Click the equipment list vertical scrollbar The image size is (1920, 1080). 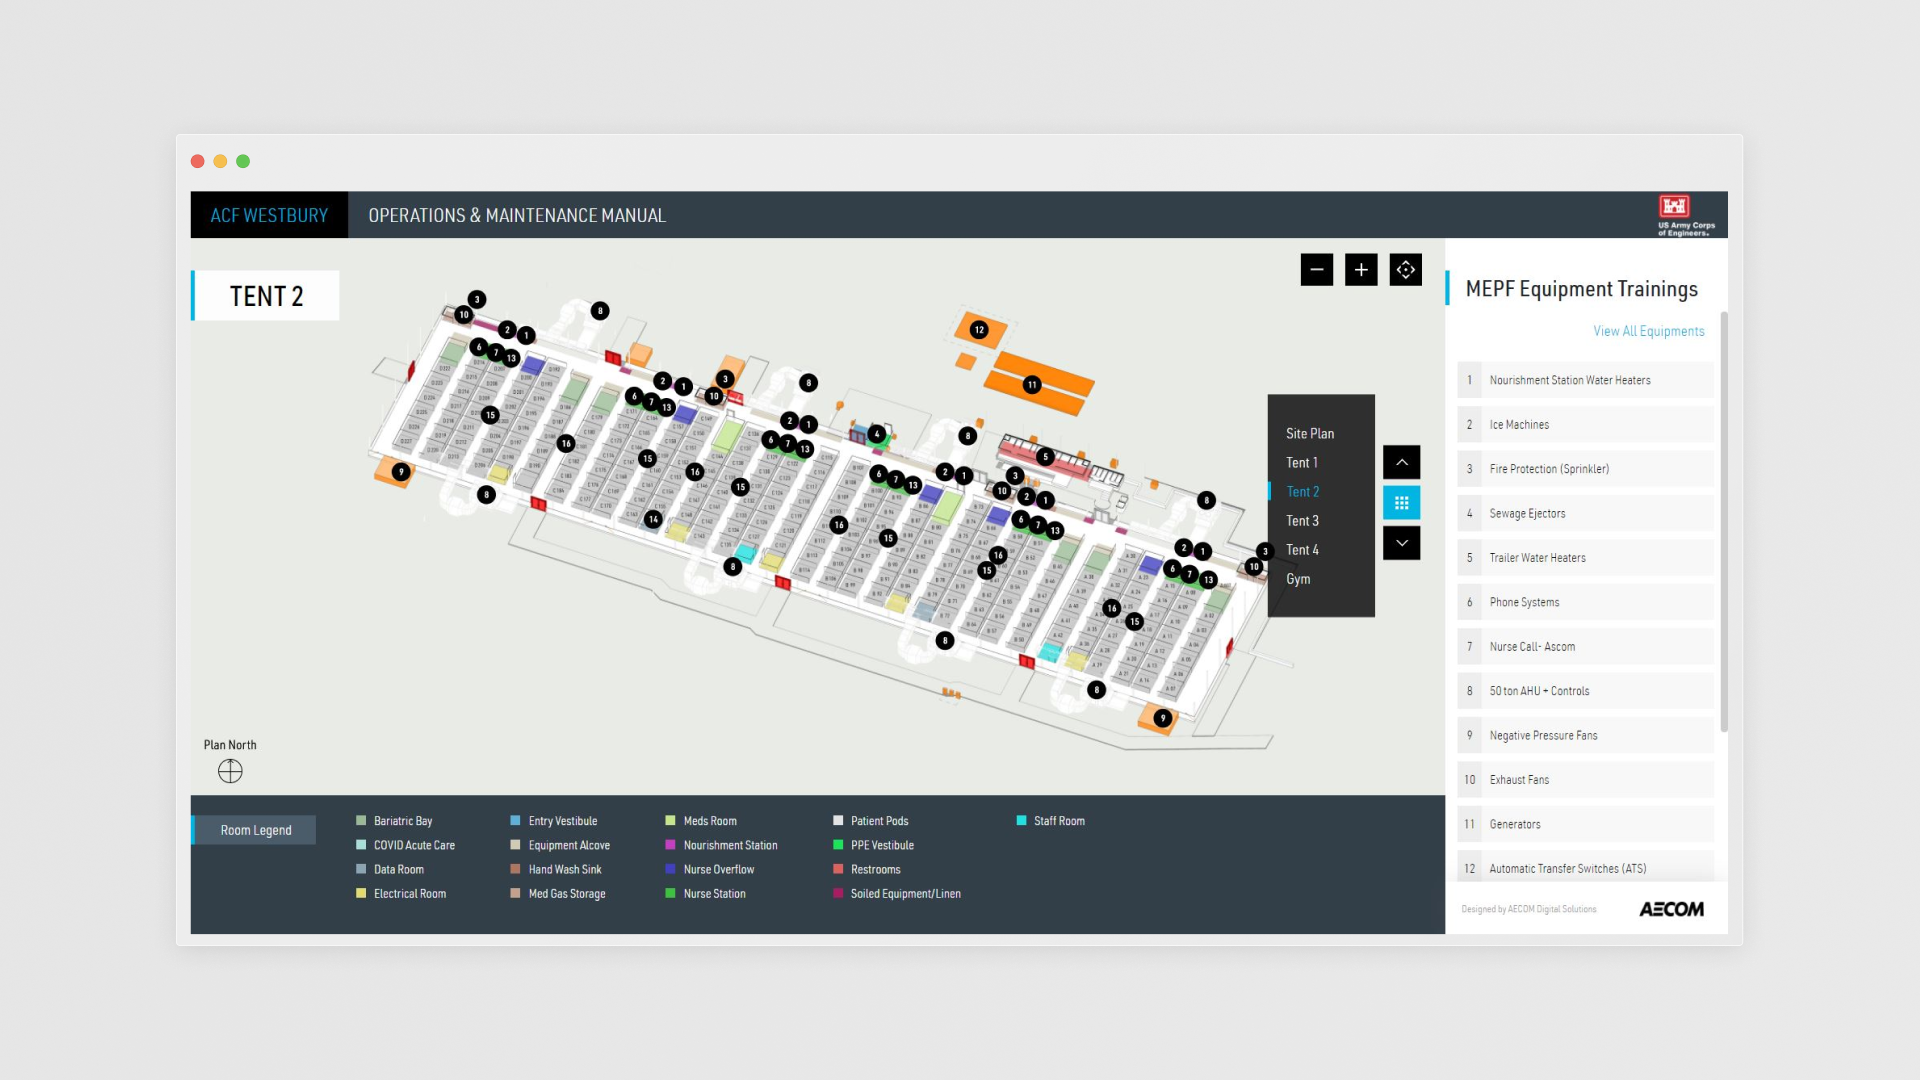(1723, 520)
